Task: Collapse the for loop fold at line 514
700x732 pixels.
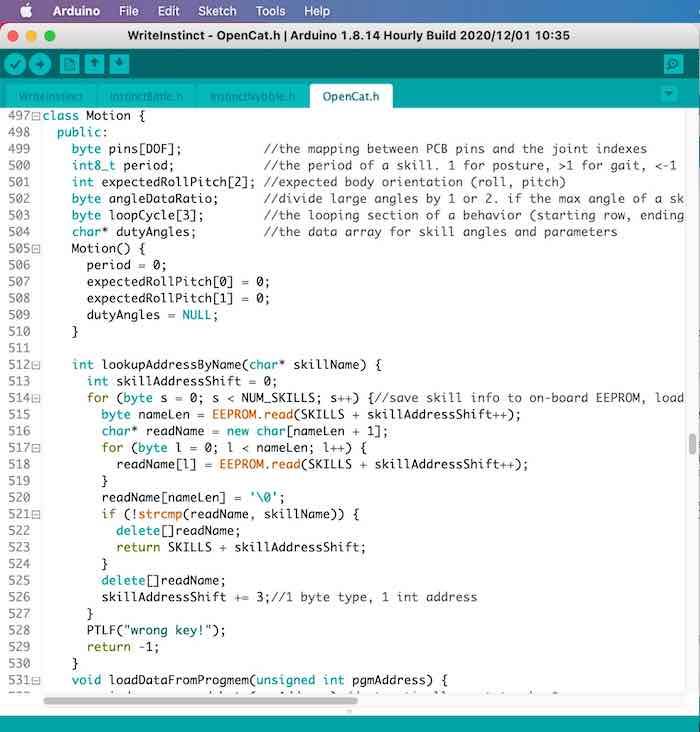Action: pyautogui.click(x=36, y=398)
